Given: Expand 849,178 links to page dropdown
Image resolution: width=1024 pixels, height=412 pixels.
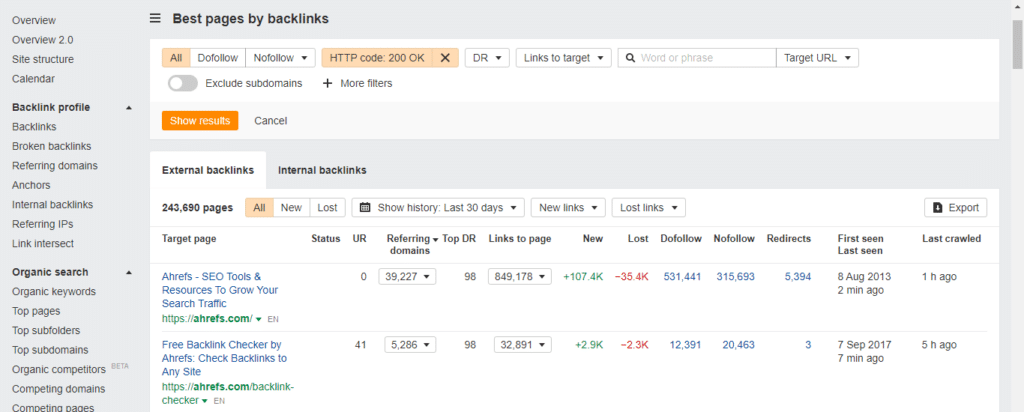Looking at the screenshot, I should pos(520,277).
